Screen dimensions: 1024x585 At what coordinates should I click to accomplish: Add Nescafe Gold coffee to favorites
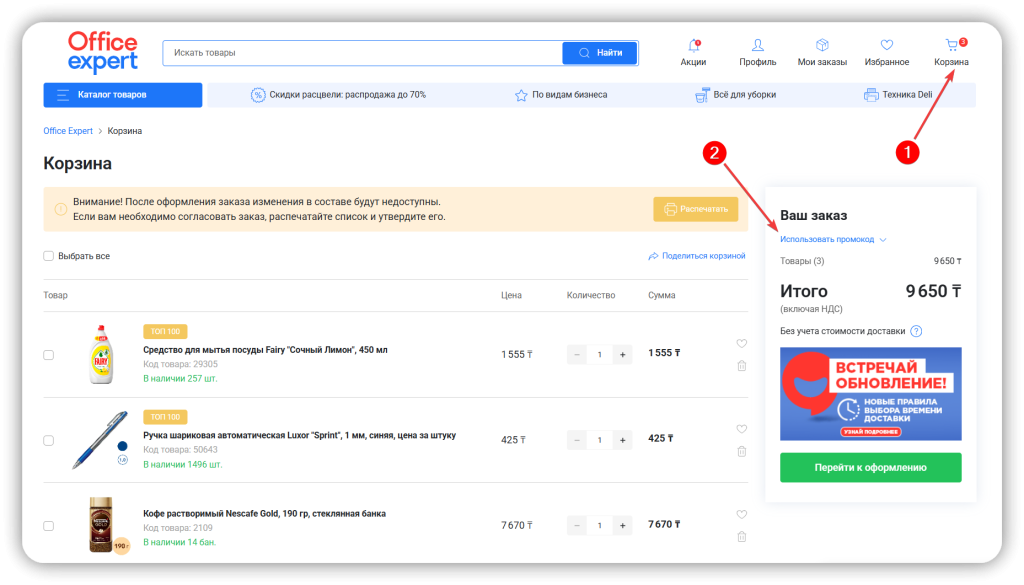pyautogui.click(x=741, y=514)
